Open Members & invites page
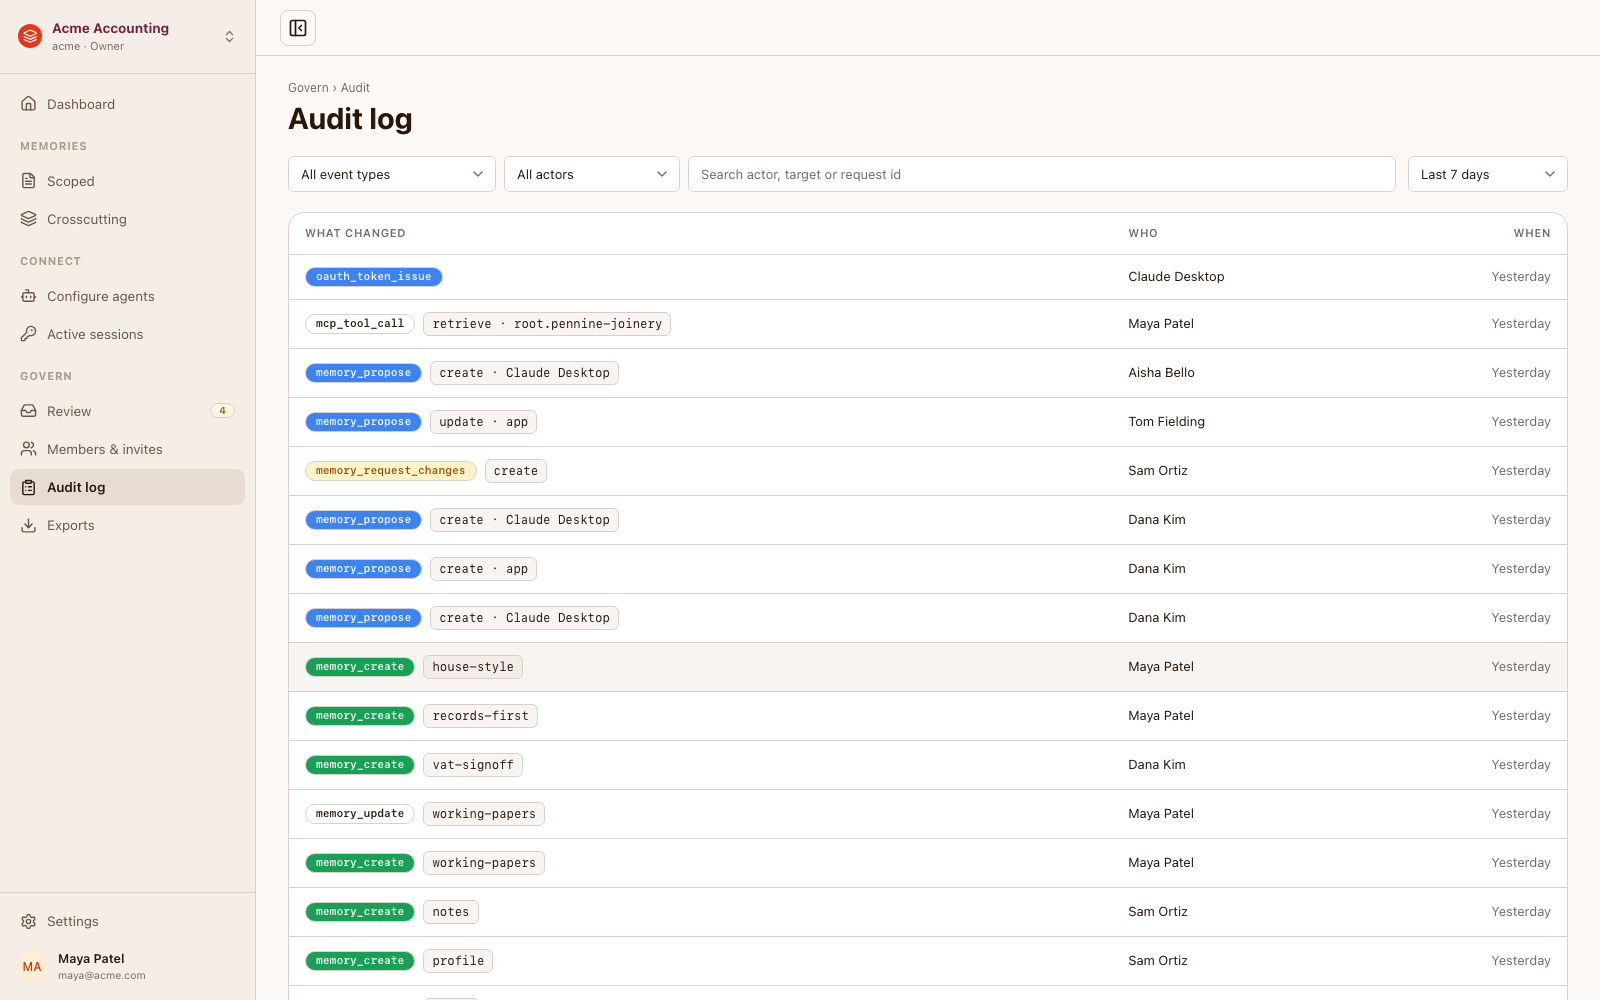This screenshot has width=1600, height=1000. 127,449
